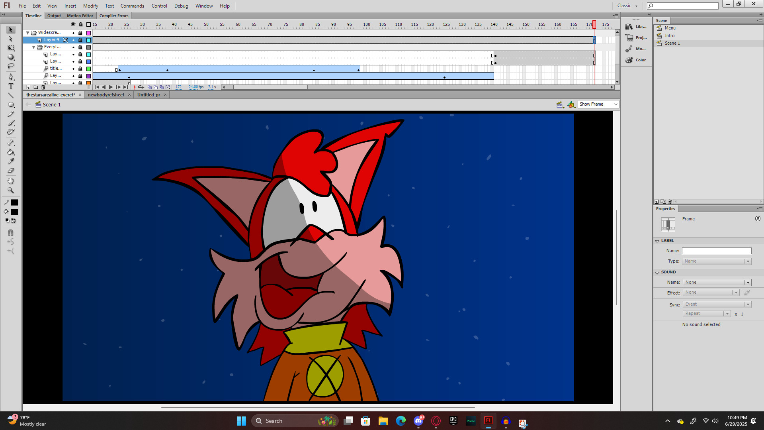Open the Modify menu
Viewport: 764px width, 430px height.
90,6
